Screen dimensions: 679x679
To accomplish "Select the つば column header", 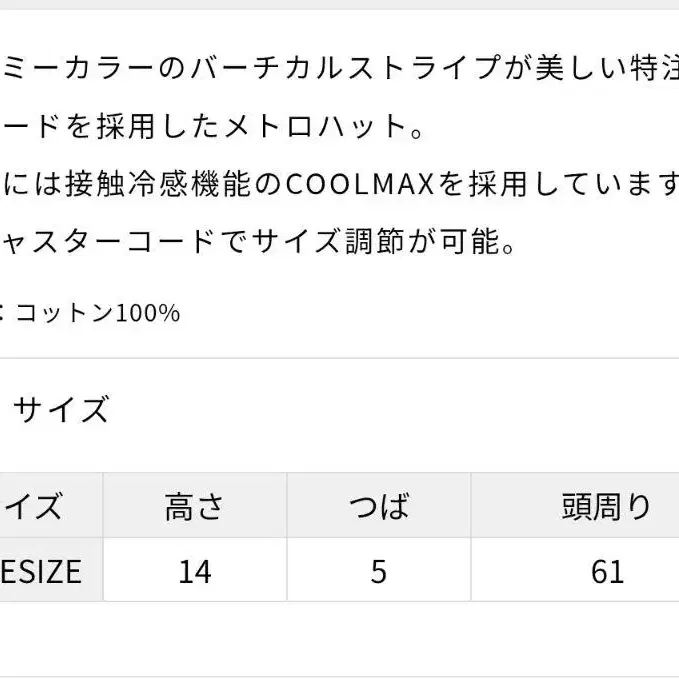I will [379, 505].
